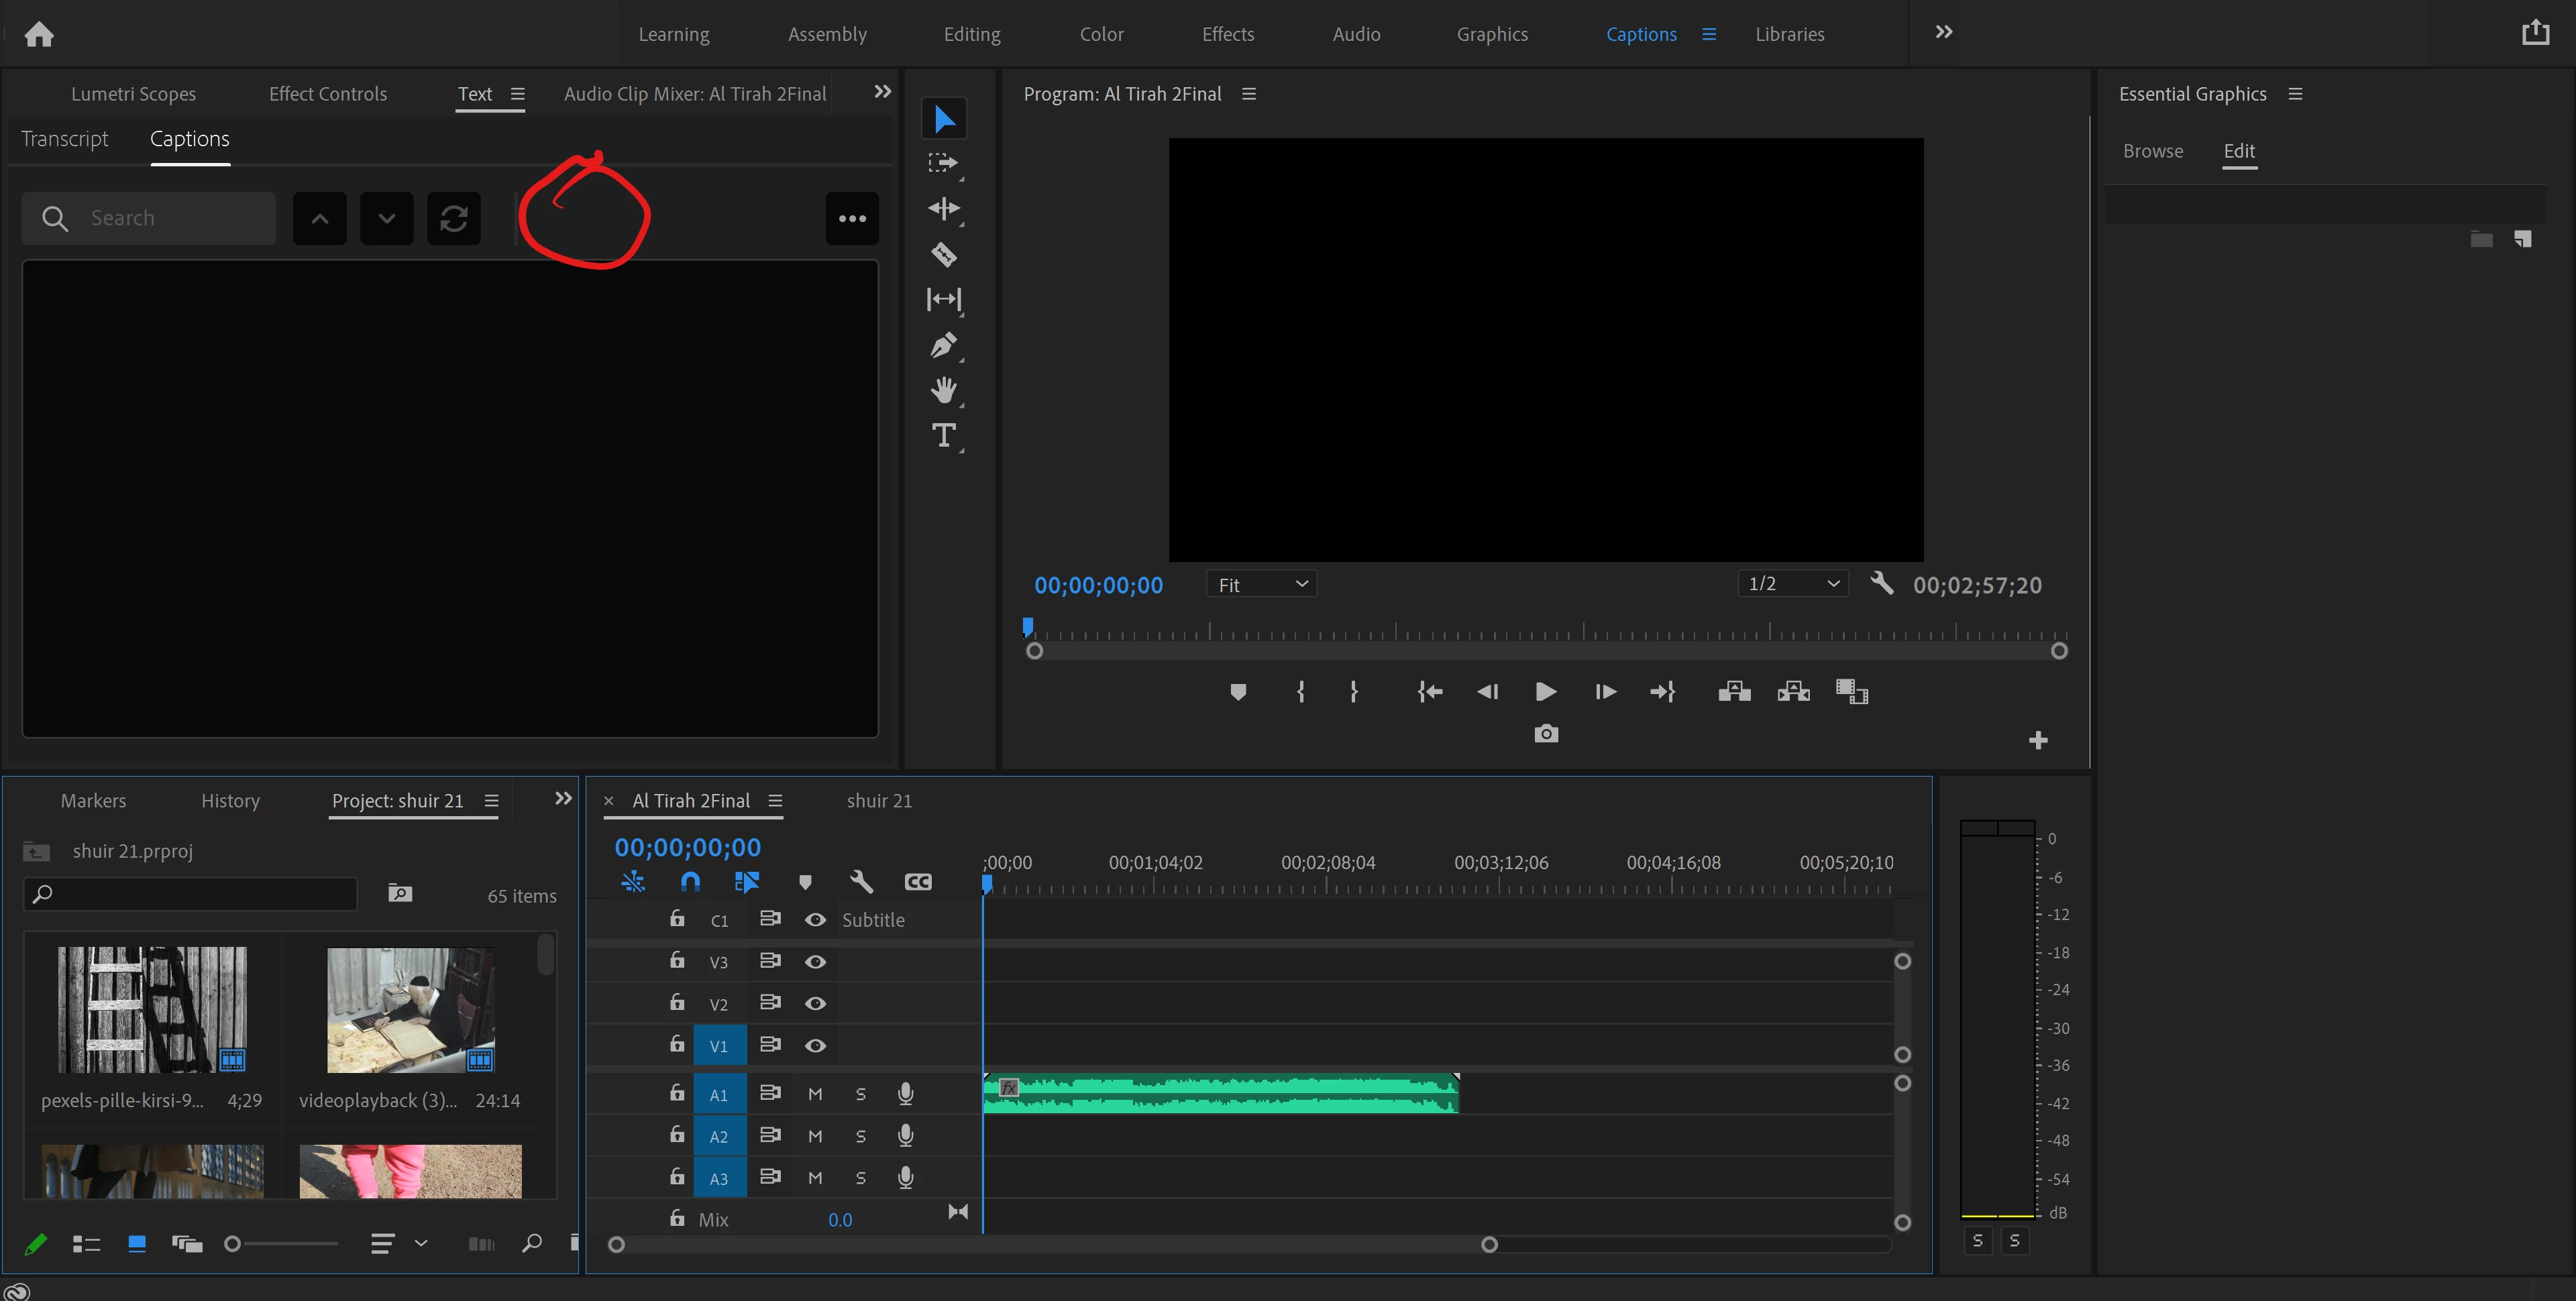This screenshot has width=2576, height=1301.
Task: Toggle timeline Snap magnet icon
Action: [x=690, y=882]
